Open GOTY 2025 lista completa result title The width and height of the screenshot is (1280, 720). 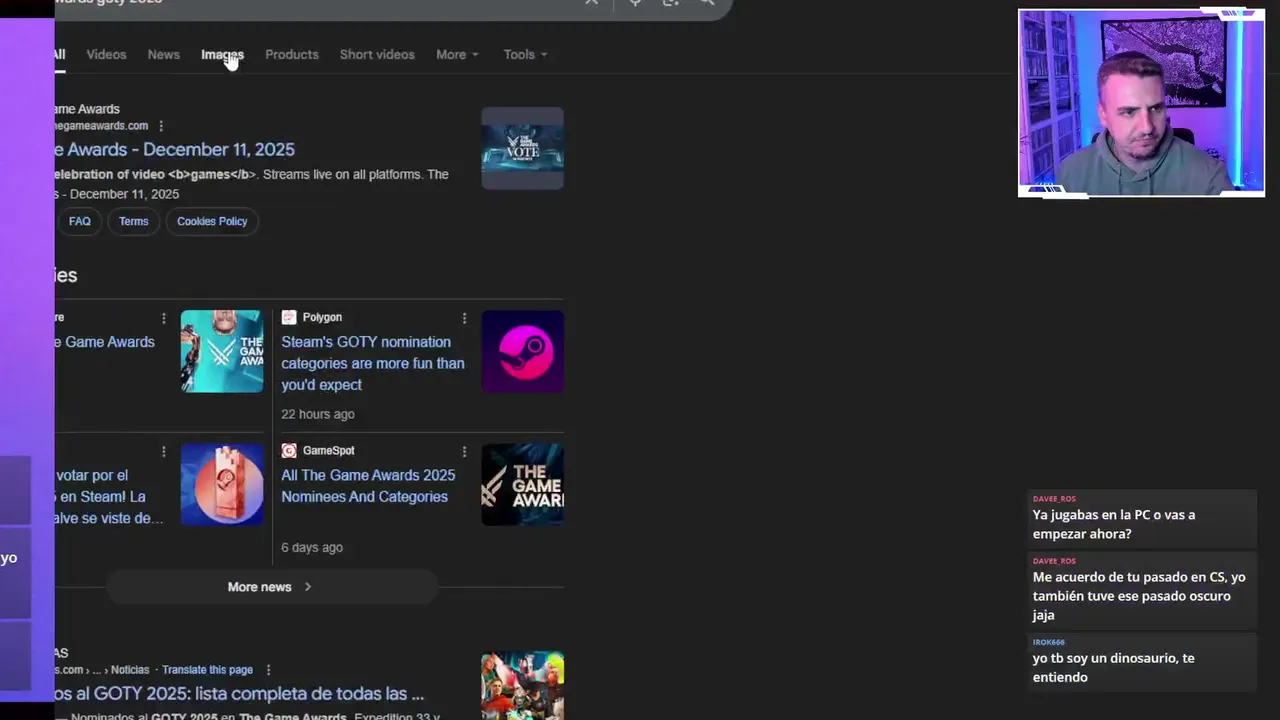pos(240,694)
